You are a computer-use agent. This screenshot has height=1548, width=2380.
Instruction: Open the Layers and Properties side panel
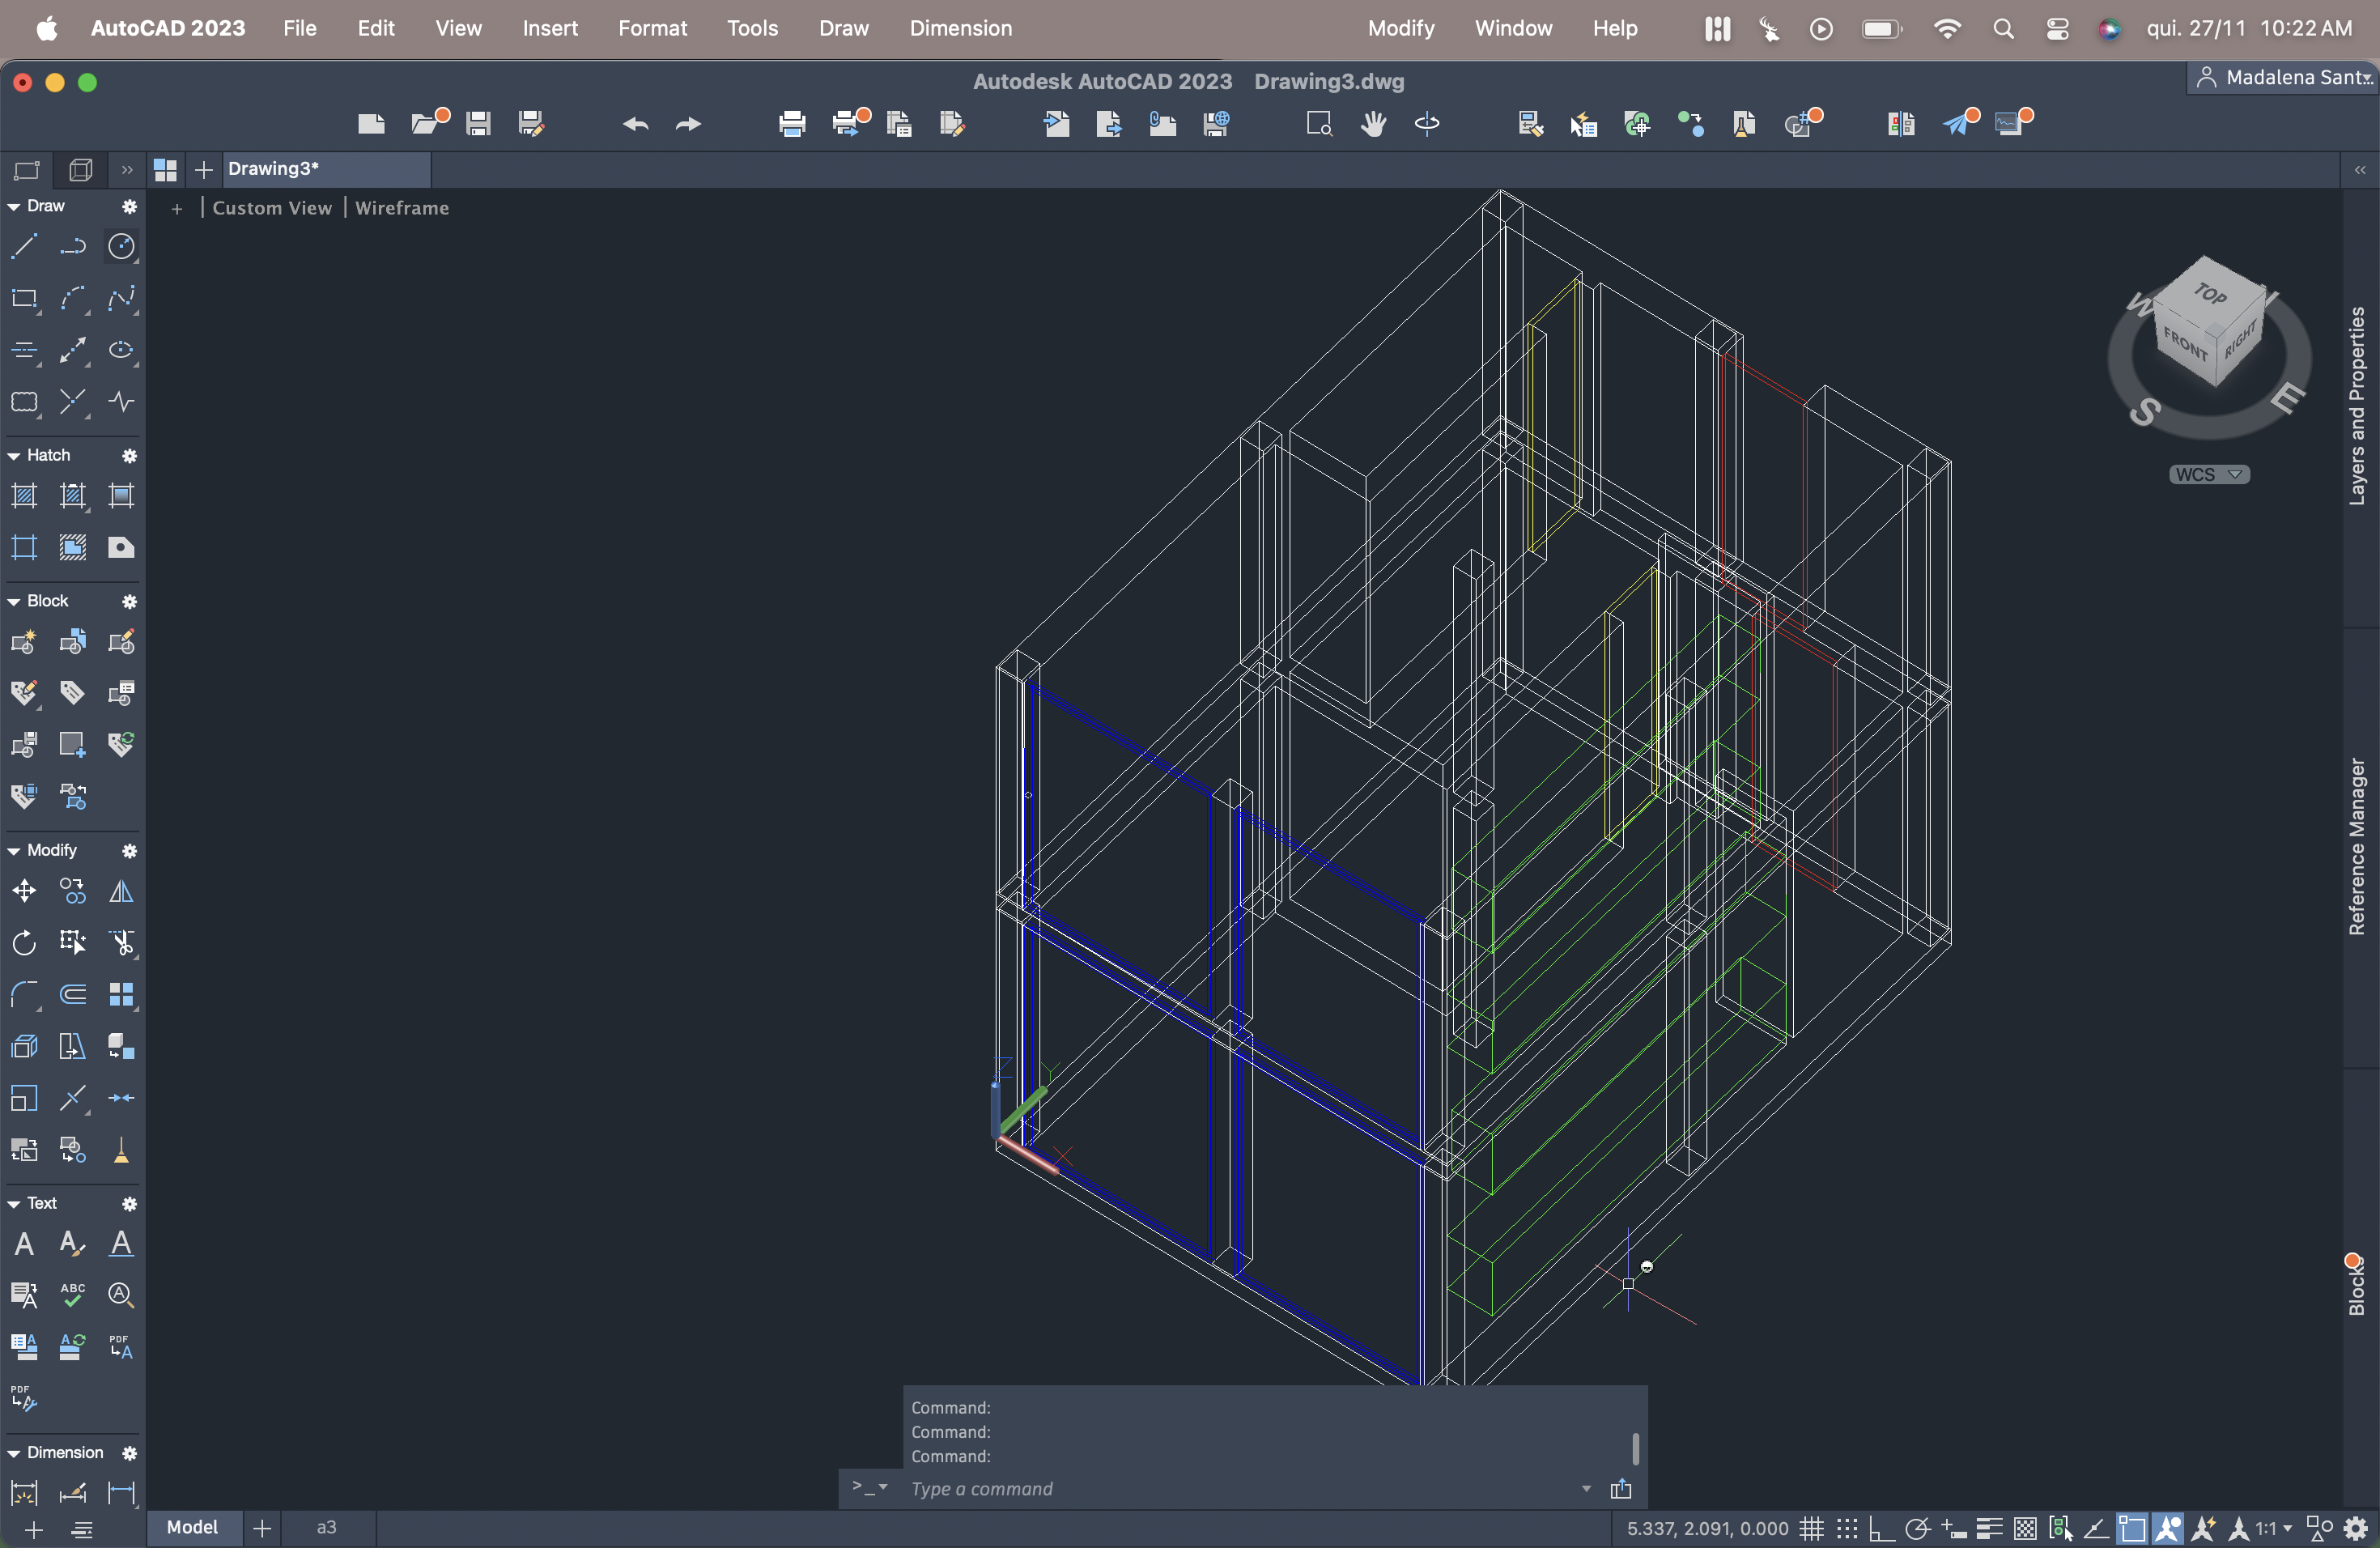2357,405
